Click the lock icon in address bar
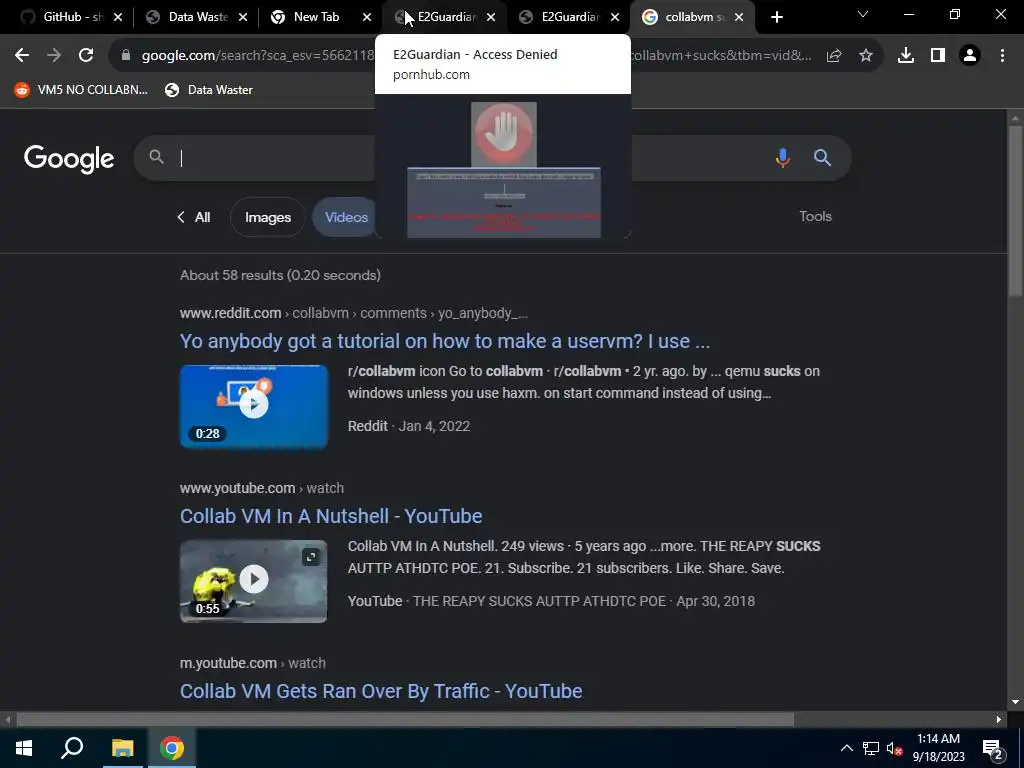 [x=126, y=56]
